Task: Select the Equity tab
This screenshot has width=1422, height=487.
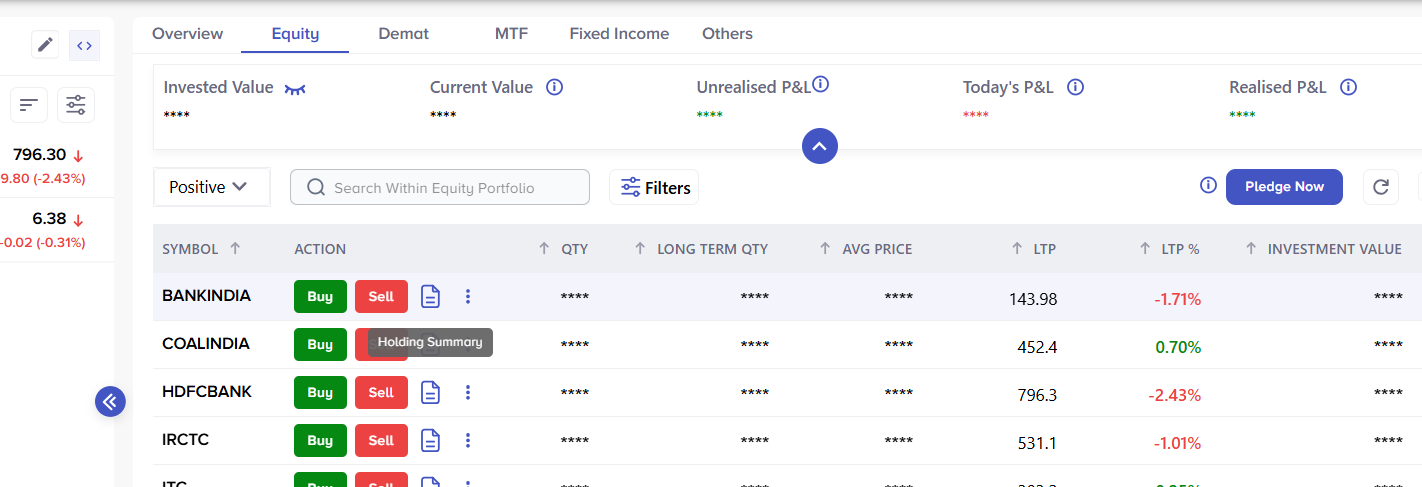Action: coord(295,34)
